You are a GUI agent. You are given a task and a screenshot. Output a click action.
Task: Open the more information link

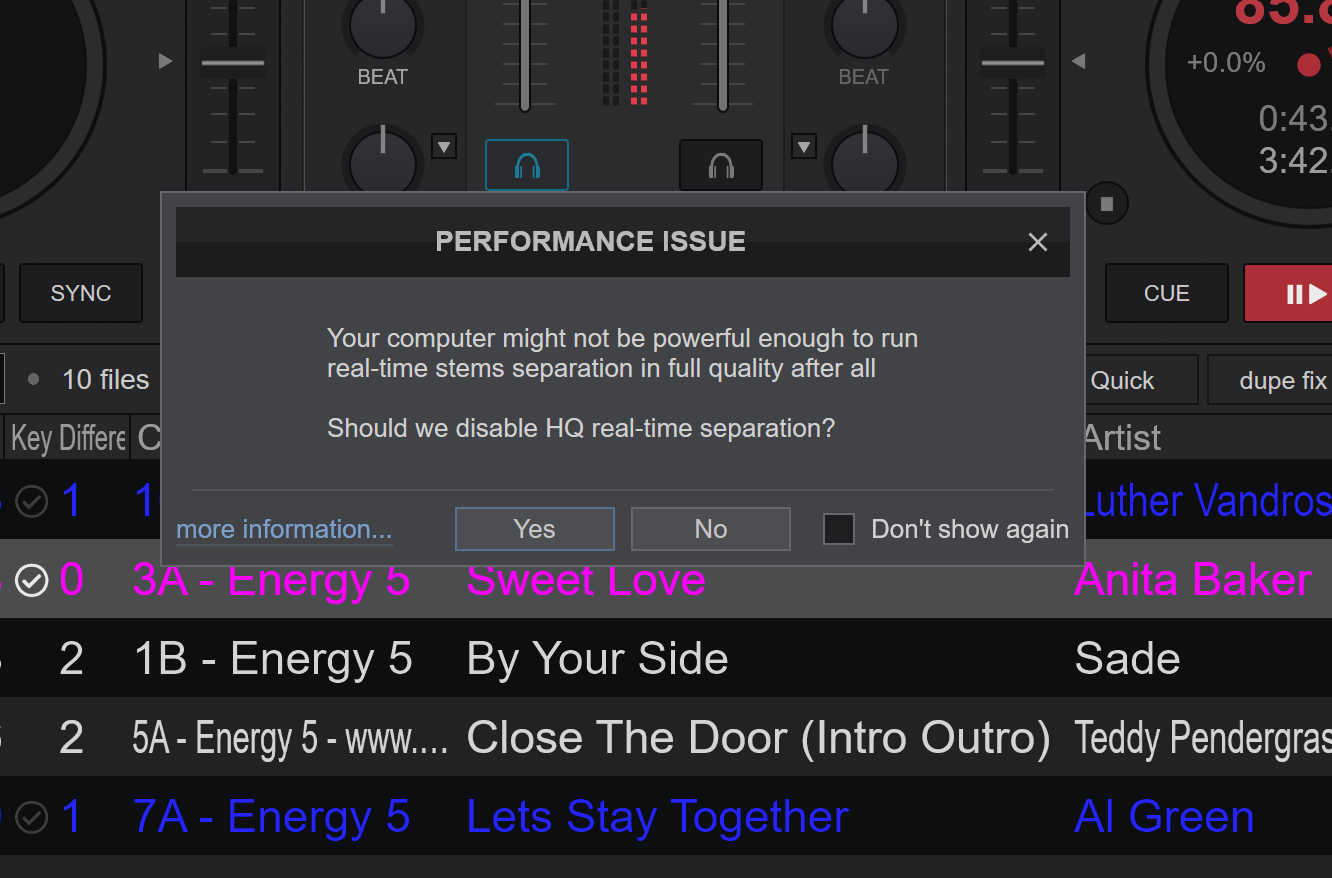pyautogui.click(x=284, y=529)
